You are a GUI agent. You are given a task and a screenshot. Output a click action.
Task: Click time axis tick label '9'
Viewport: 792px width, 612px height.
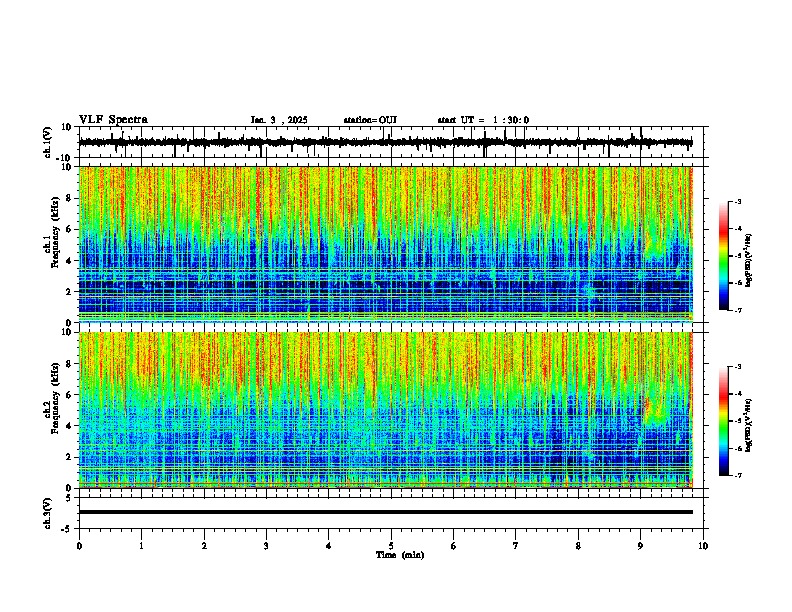coord(640,546)
